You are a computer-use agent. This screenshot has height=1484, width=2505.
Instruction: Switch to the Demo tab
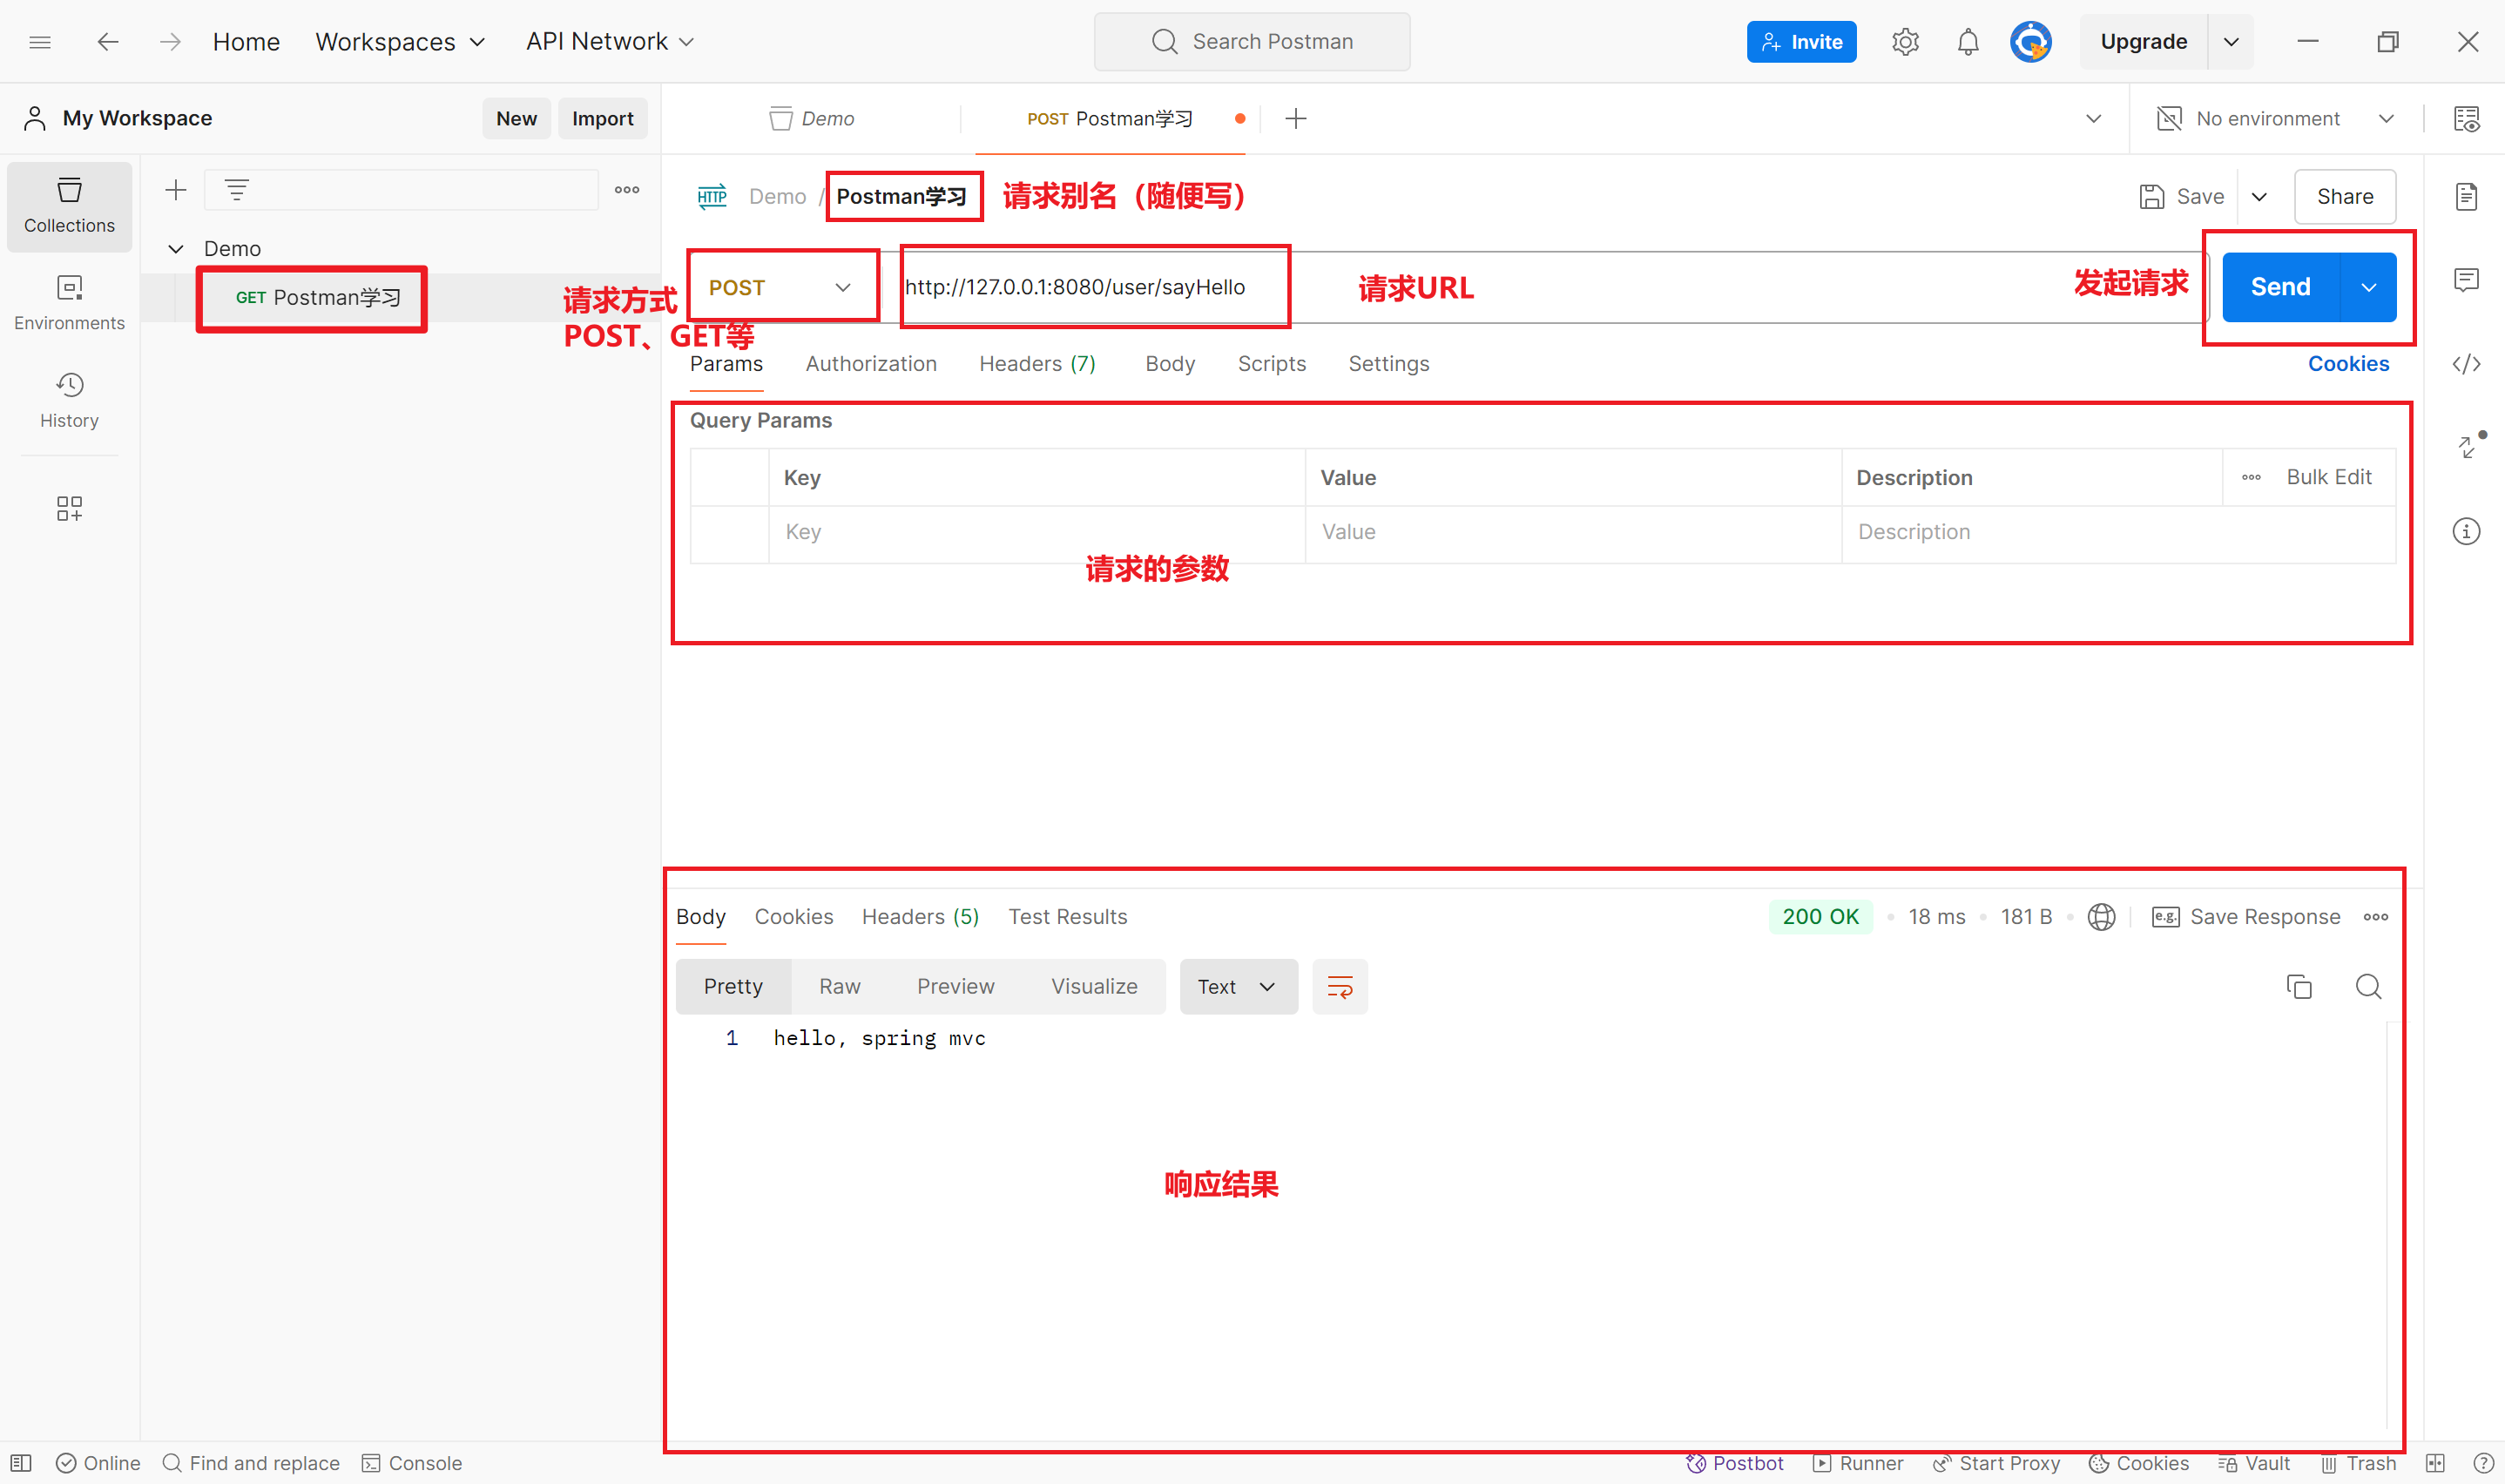812,119
